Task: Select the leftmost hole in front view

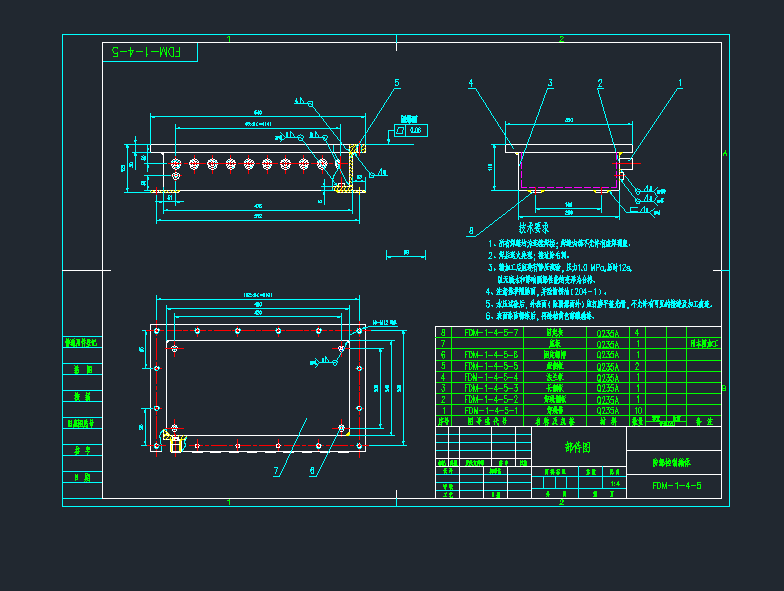Action: point(175,163)
